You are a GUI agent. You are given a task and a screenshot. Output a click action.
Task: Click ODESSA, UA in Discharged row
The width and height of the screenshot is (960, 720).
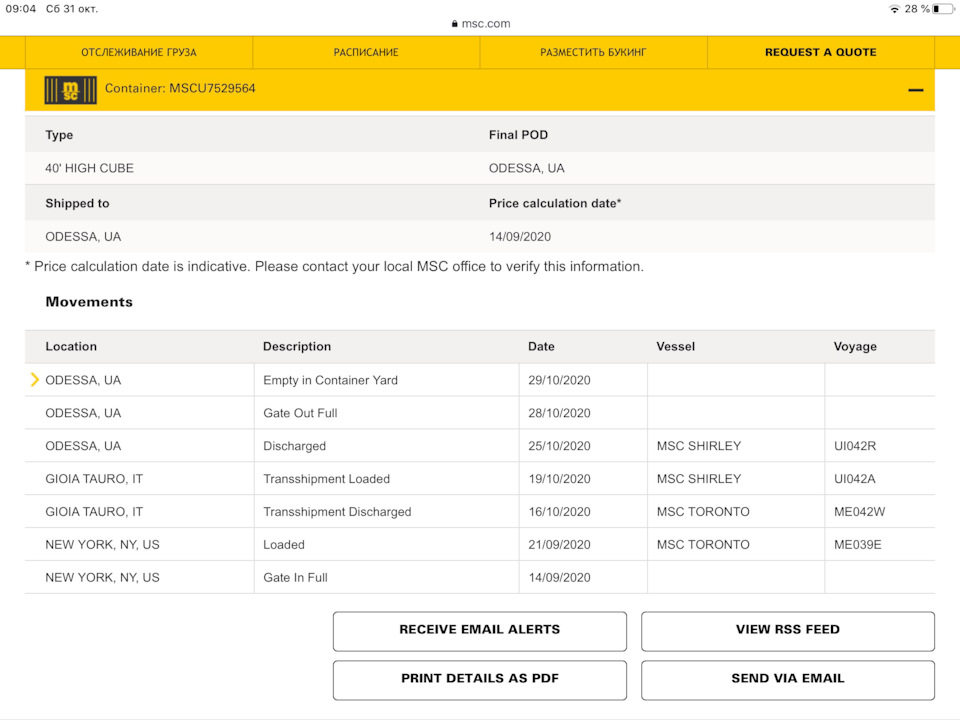point(83,446)
